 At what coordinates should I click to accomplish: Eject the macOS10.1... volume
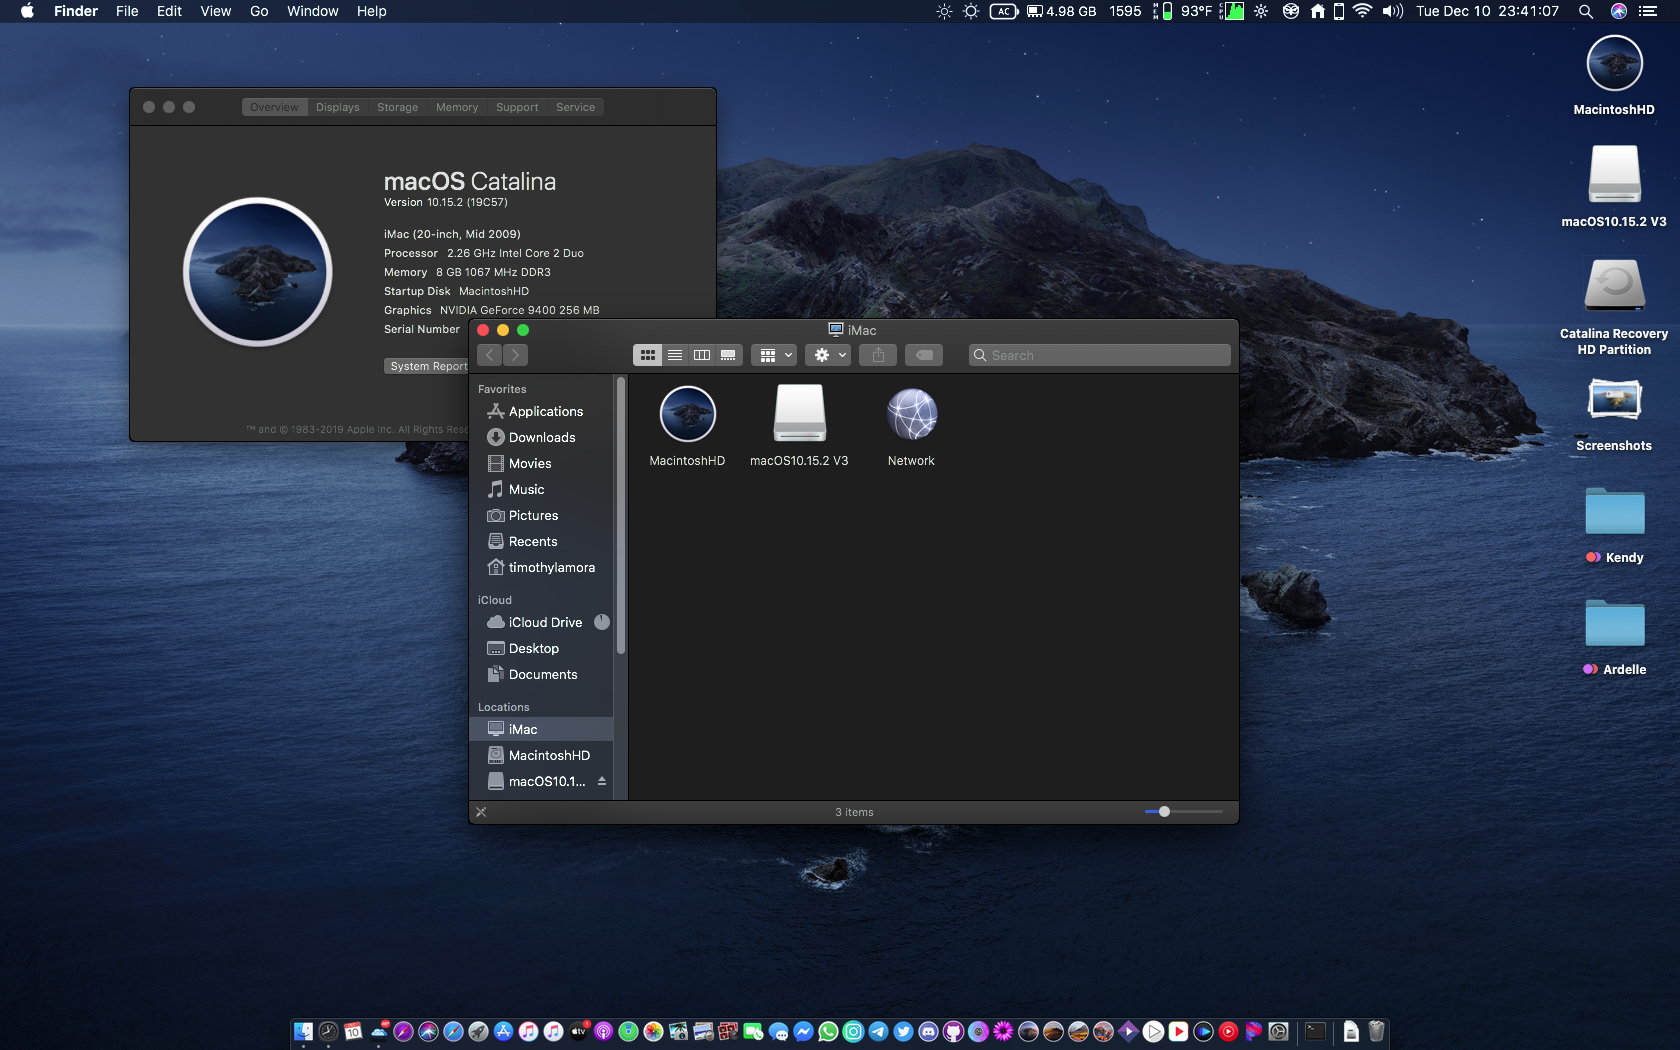pos(602,781)
